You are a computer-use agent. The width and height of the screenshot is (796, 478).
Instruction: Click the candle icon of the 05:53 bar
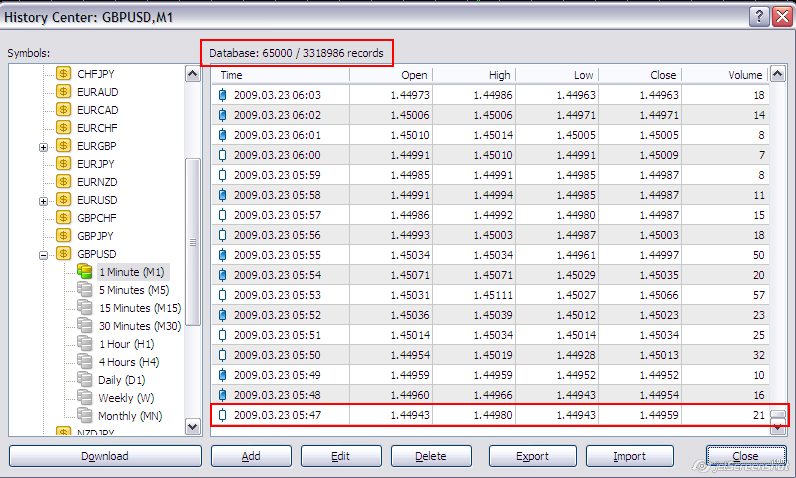[x=222, y=295]
